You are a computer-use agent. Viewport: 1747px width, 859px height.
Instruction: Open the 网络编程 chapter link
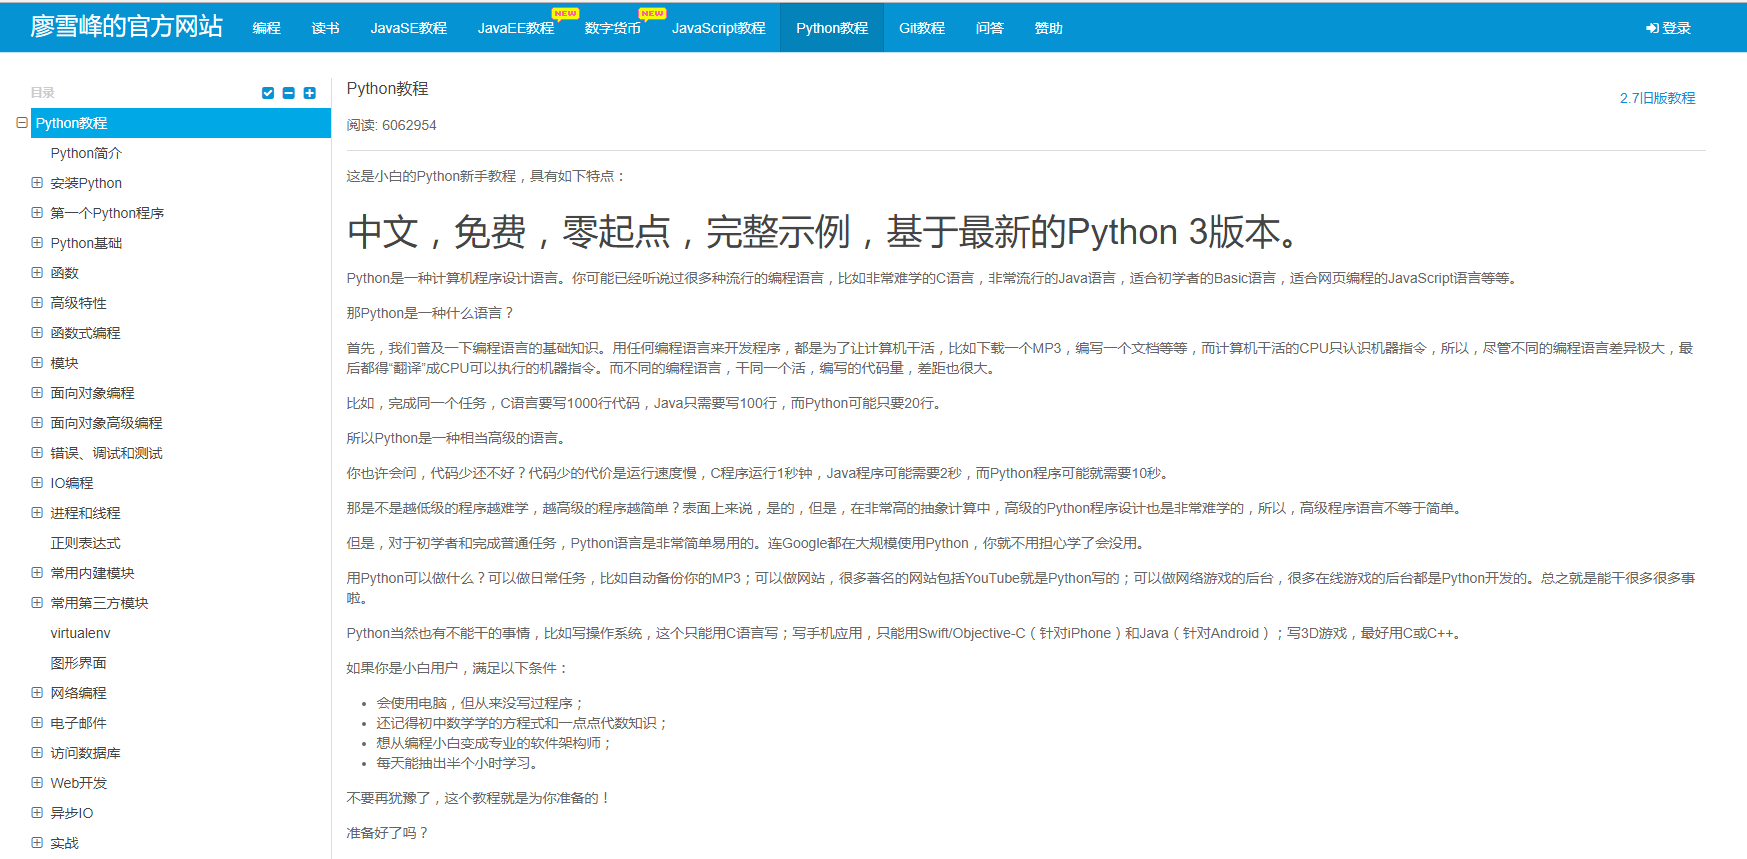[78, 693]
